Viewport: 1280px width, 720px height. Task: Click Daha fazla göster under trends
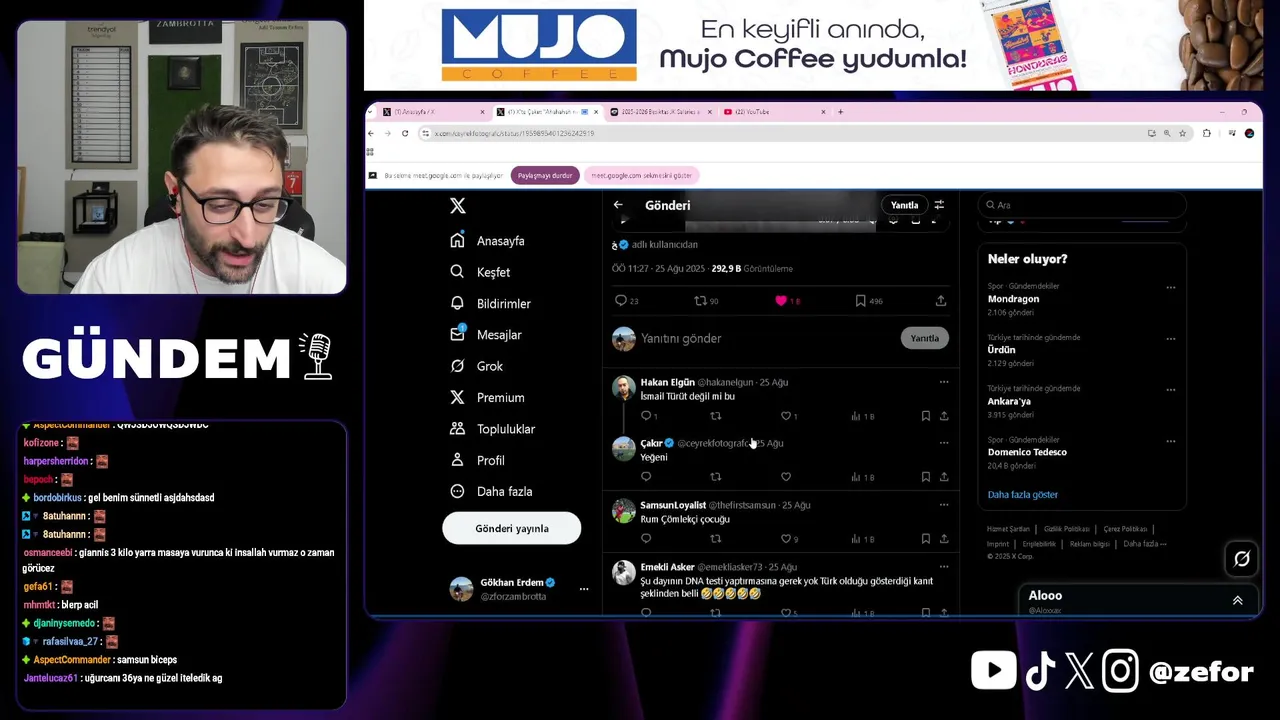tap(1023, 495)
